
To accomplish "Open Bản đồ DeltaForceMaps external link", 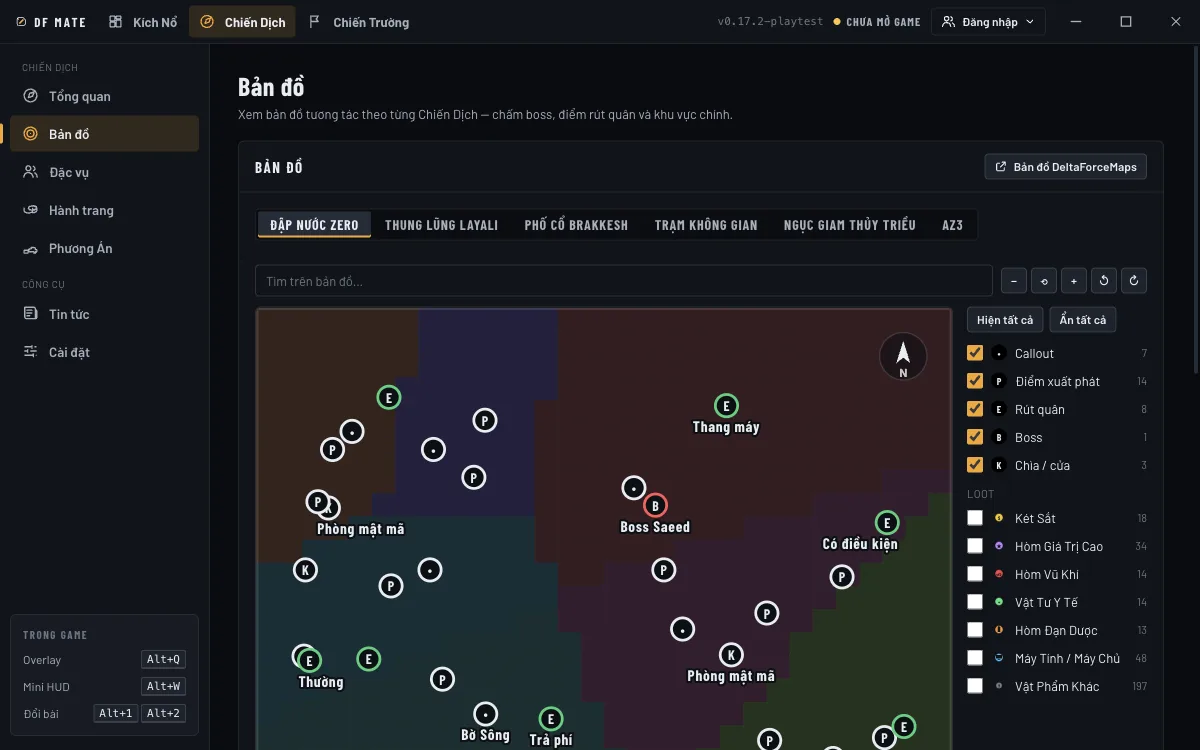I will 1066,167.
